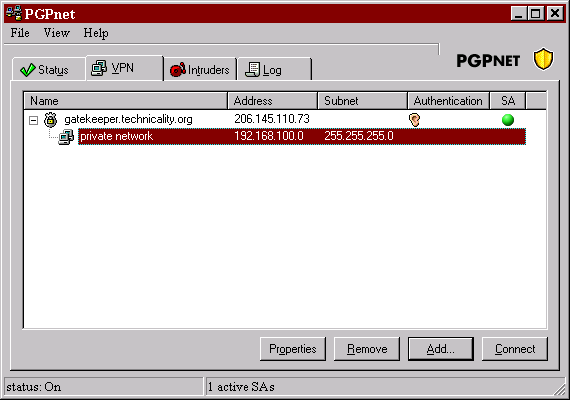570x400 pixels.
Task: Click the PGPnet title bar application icon
Action: [14, 13]
